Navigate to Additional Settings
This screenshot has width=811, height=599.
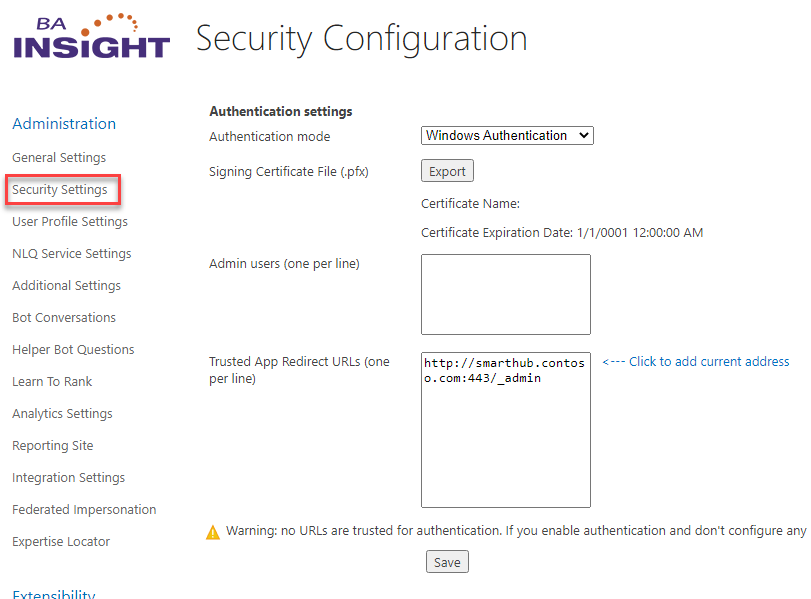point(66,286)
